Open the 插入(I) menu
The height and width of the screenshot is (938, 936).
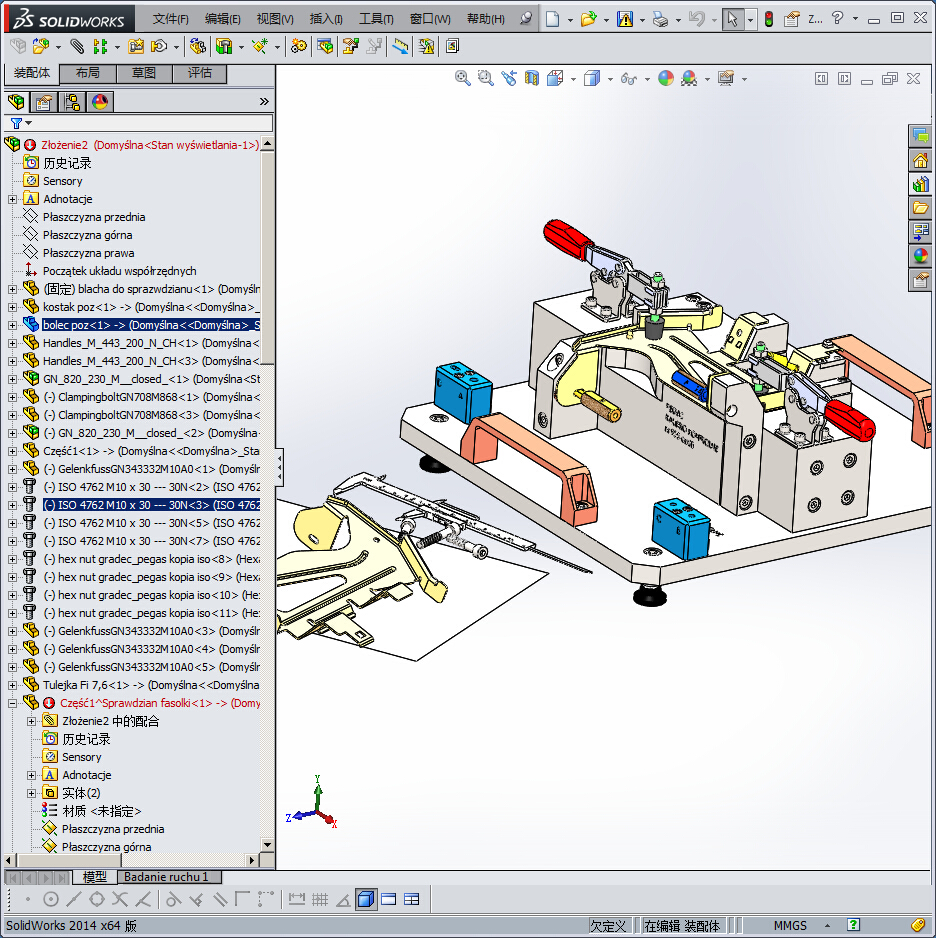[326, 19]
